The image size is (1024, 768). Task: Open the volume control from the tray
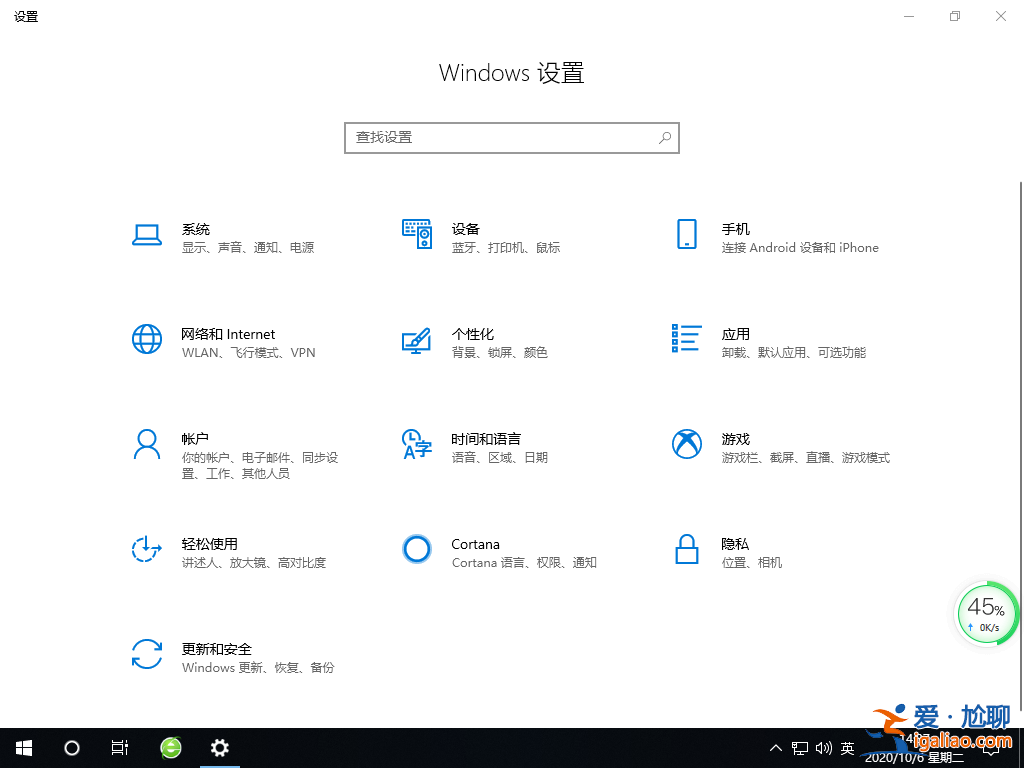click(823, 747)
